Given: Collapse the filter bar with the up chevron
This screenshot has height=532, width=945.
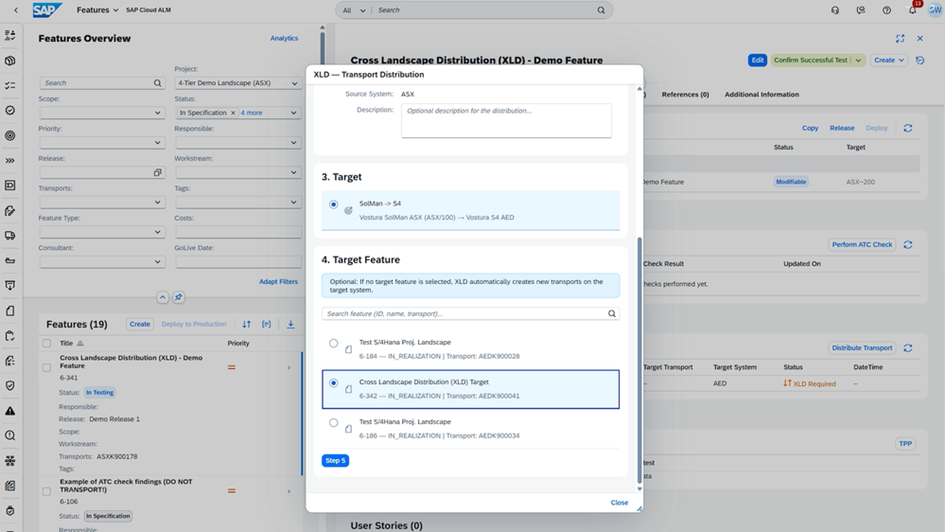Looking at the screenshot, I should [x=162, y=297].
